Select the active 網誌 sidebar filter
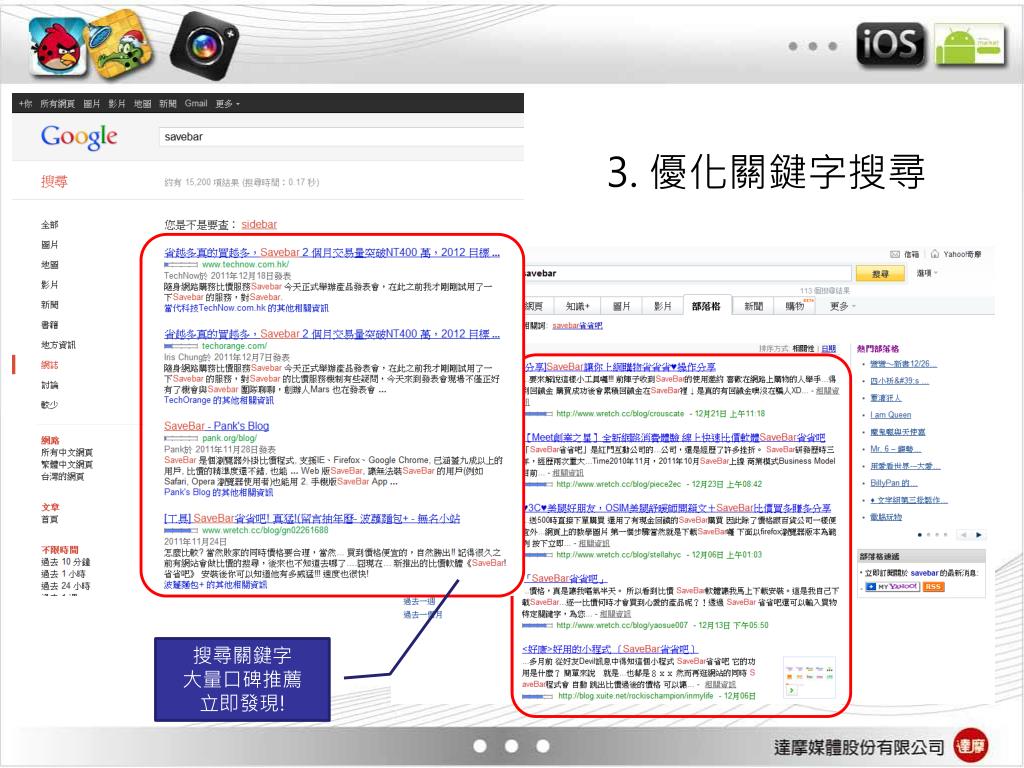1024x768 pixels. click(x=50, y=364)
